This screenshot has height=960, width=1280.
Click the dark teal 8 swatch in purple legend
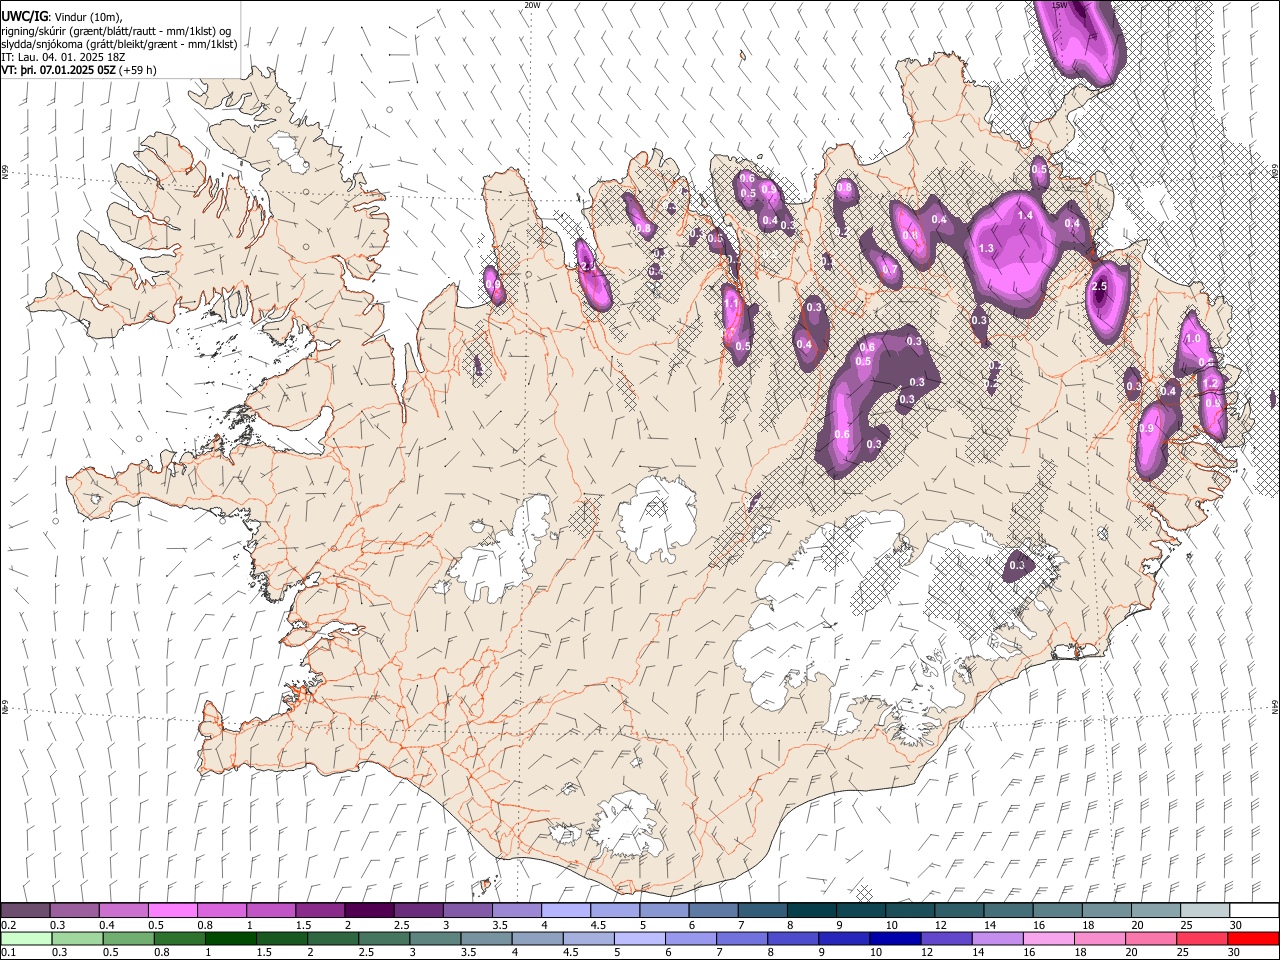[x=811, y=910]
